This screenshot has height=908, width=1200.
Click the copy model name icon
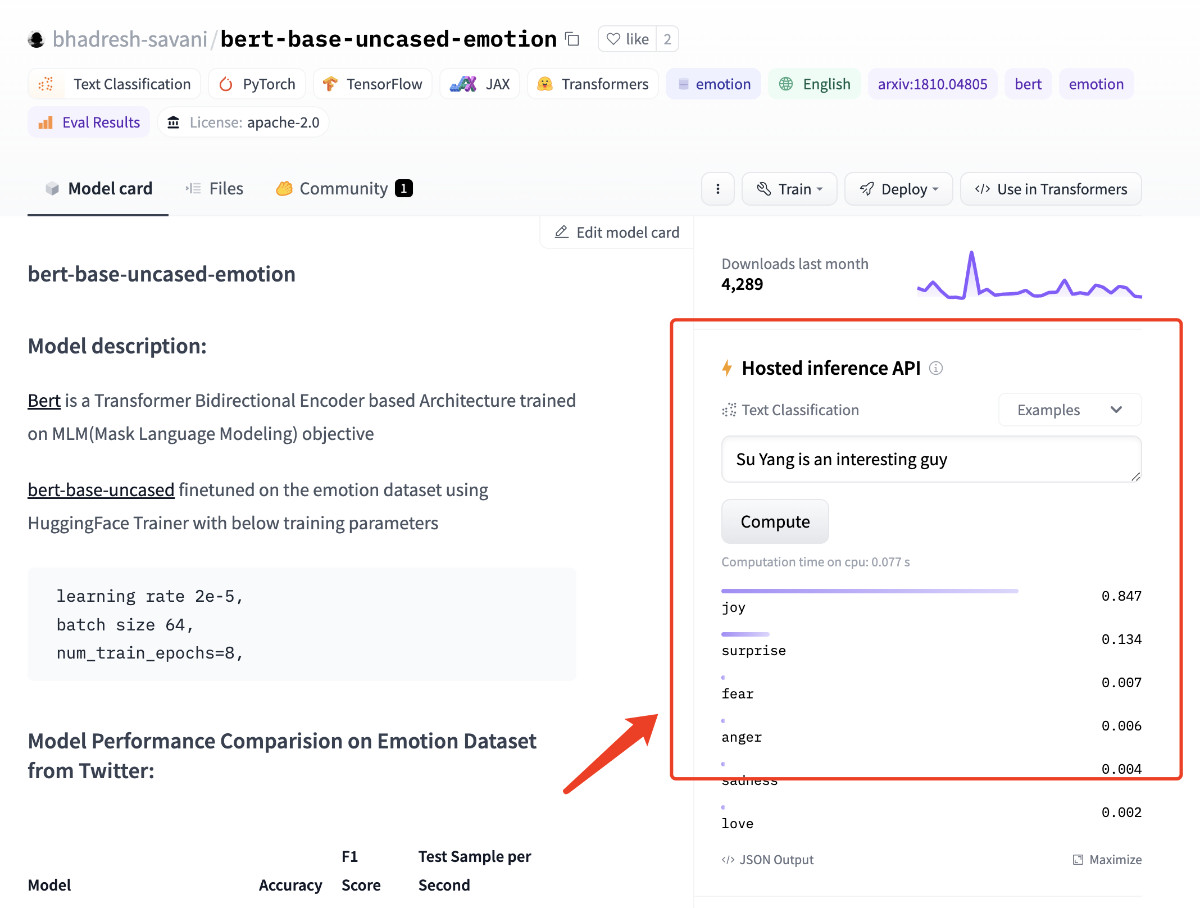coord(572,39)
